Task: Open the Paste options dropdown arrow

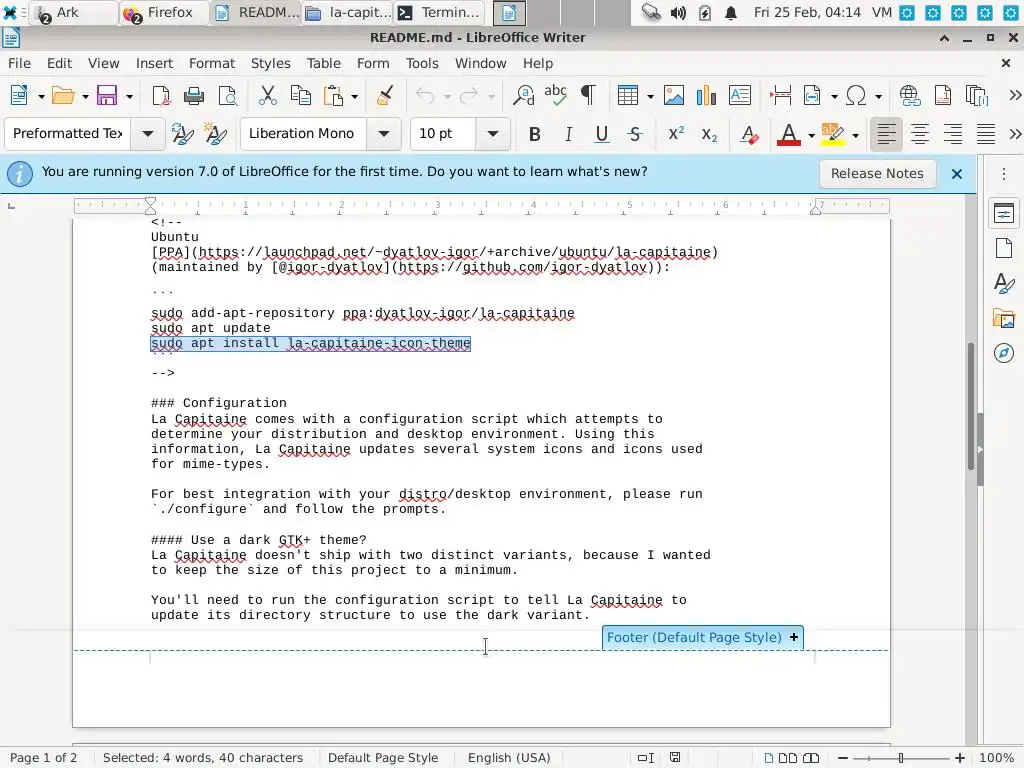Action: tap(355, 97)
